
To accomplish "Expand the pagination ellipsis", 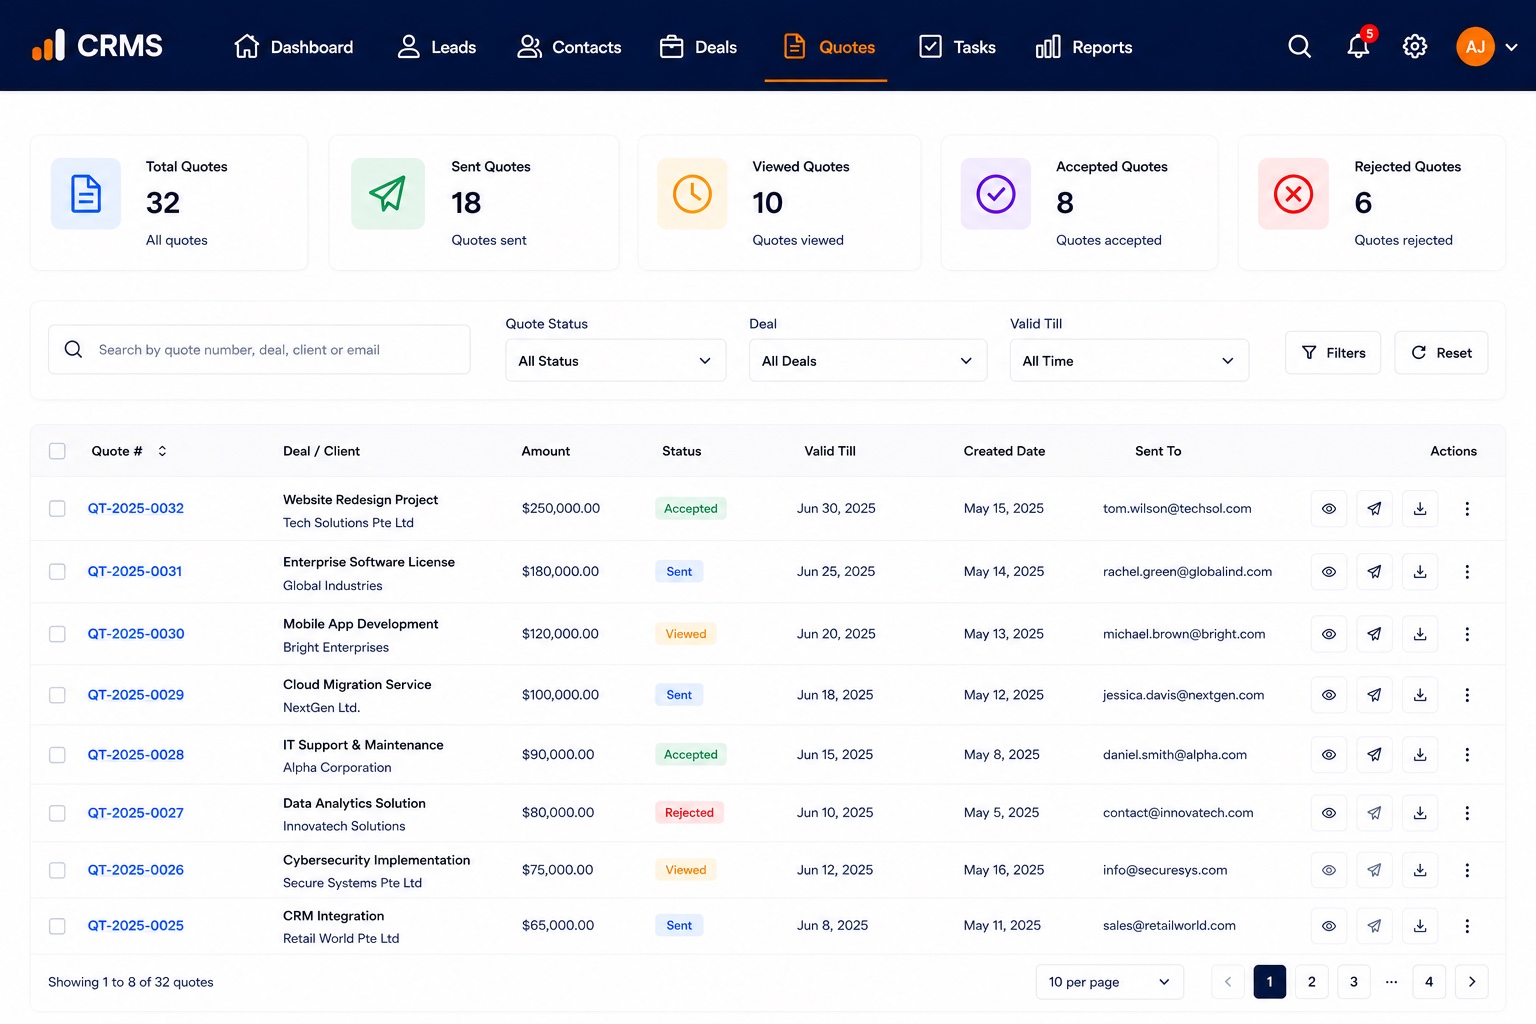I will coord(1391,982).
